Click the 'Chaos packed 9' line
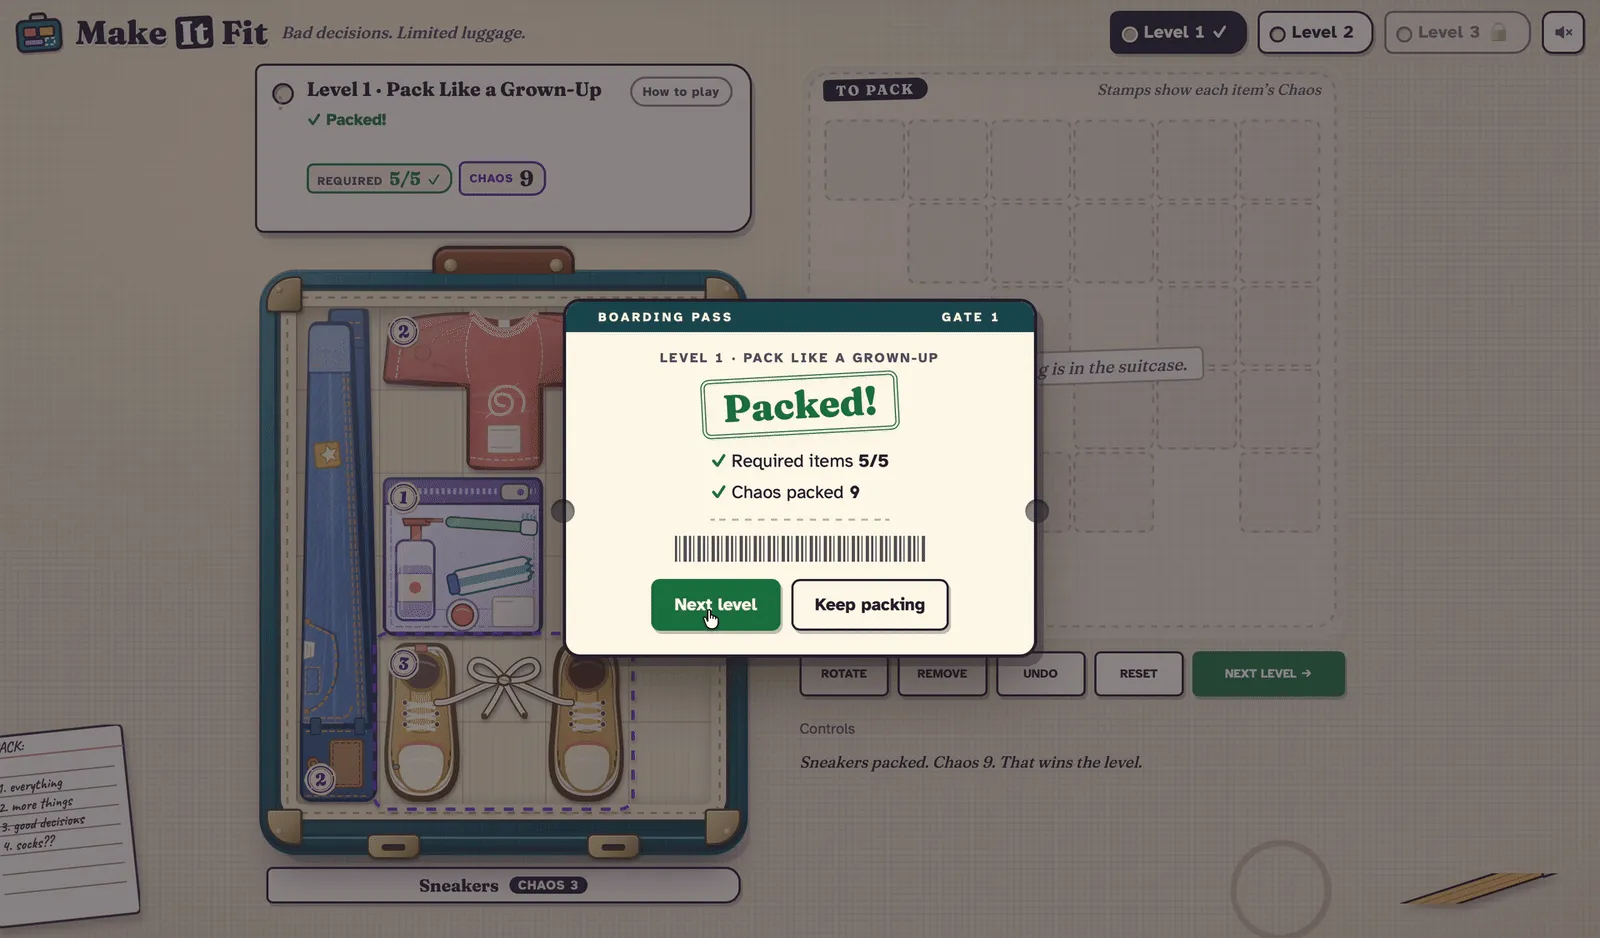This screenshot has height=938, width=1600. click(x=786, y=492)
